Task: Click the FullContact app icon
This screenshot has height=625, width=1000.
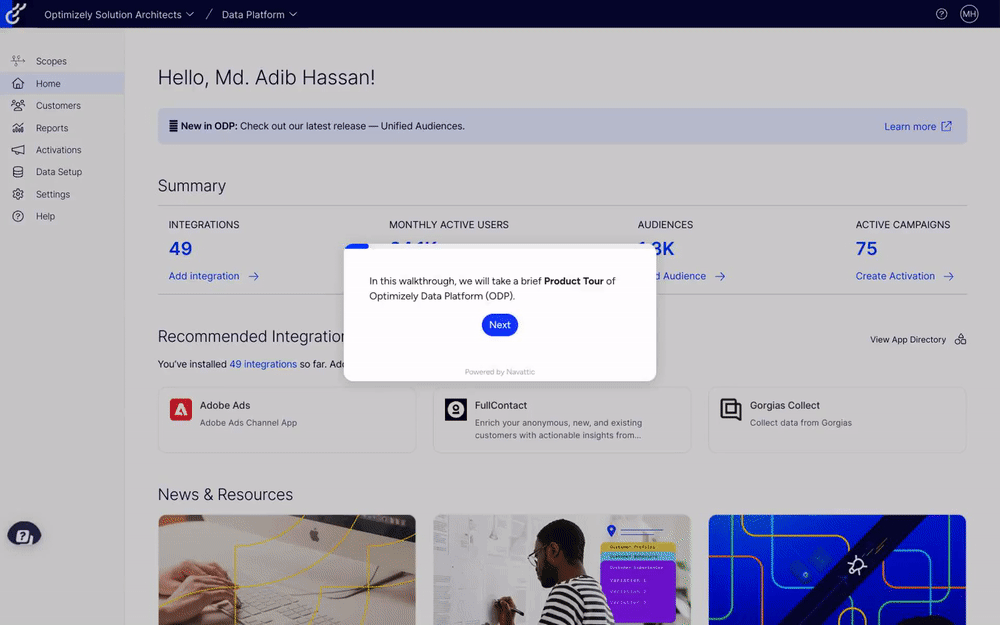Action: (x=456, y=410)
